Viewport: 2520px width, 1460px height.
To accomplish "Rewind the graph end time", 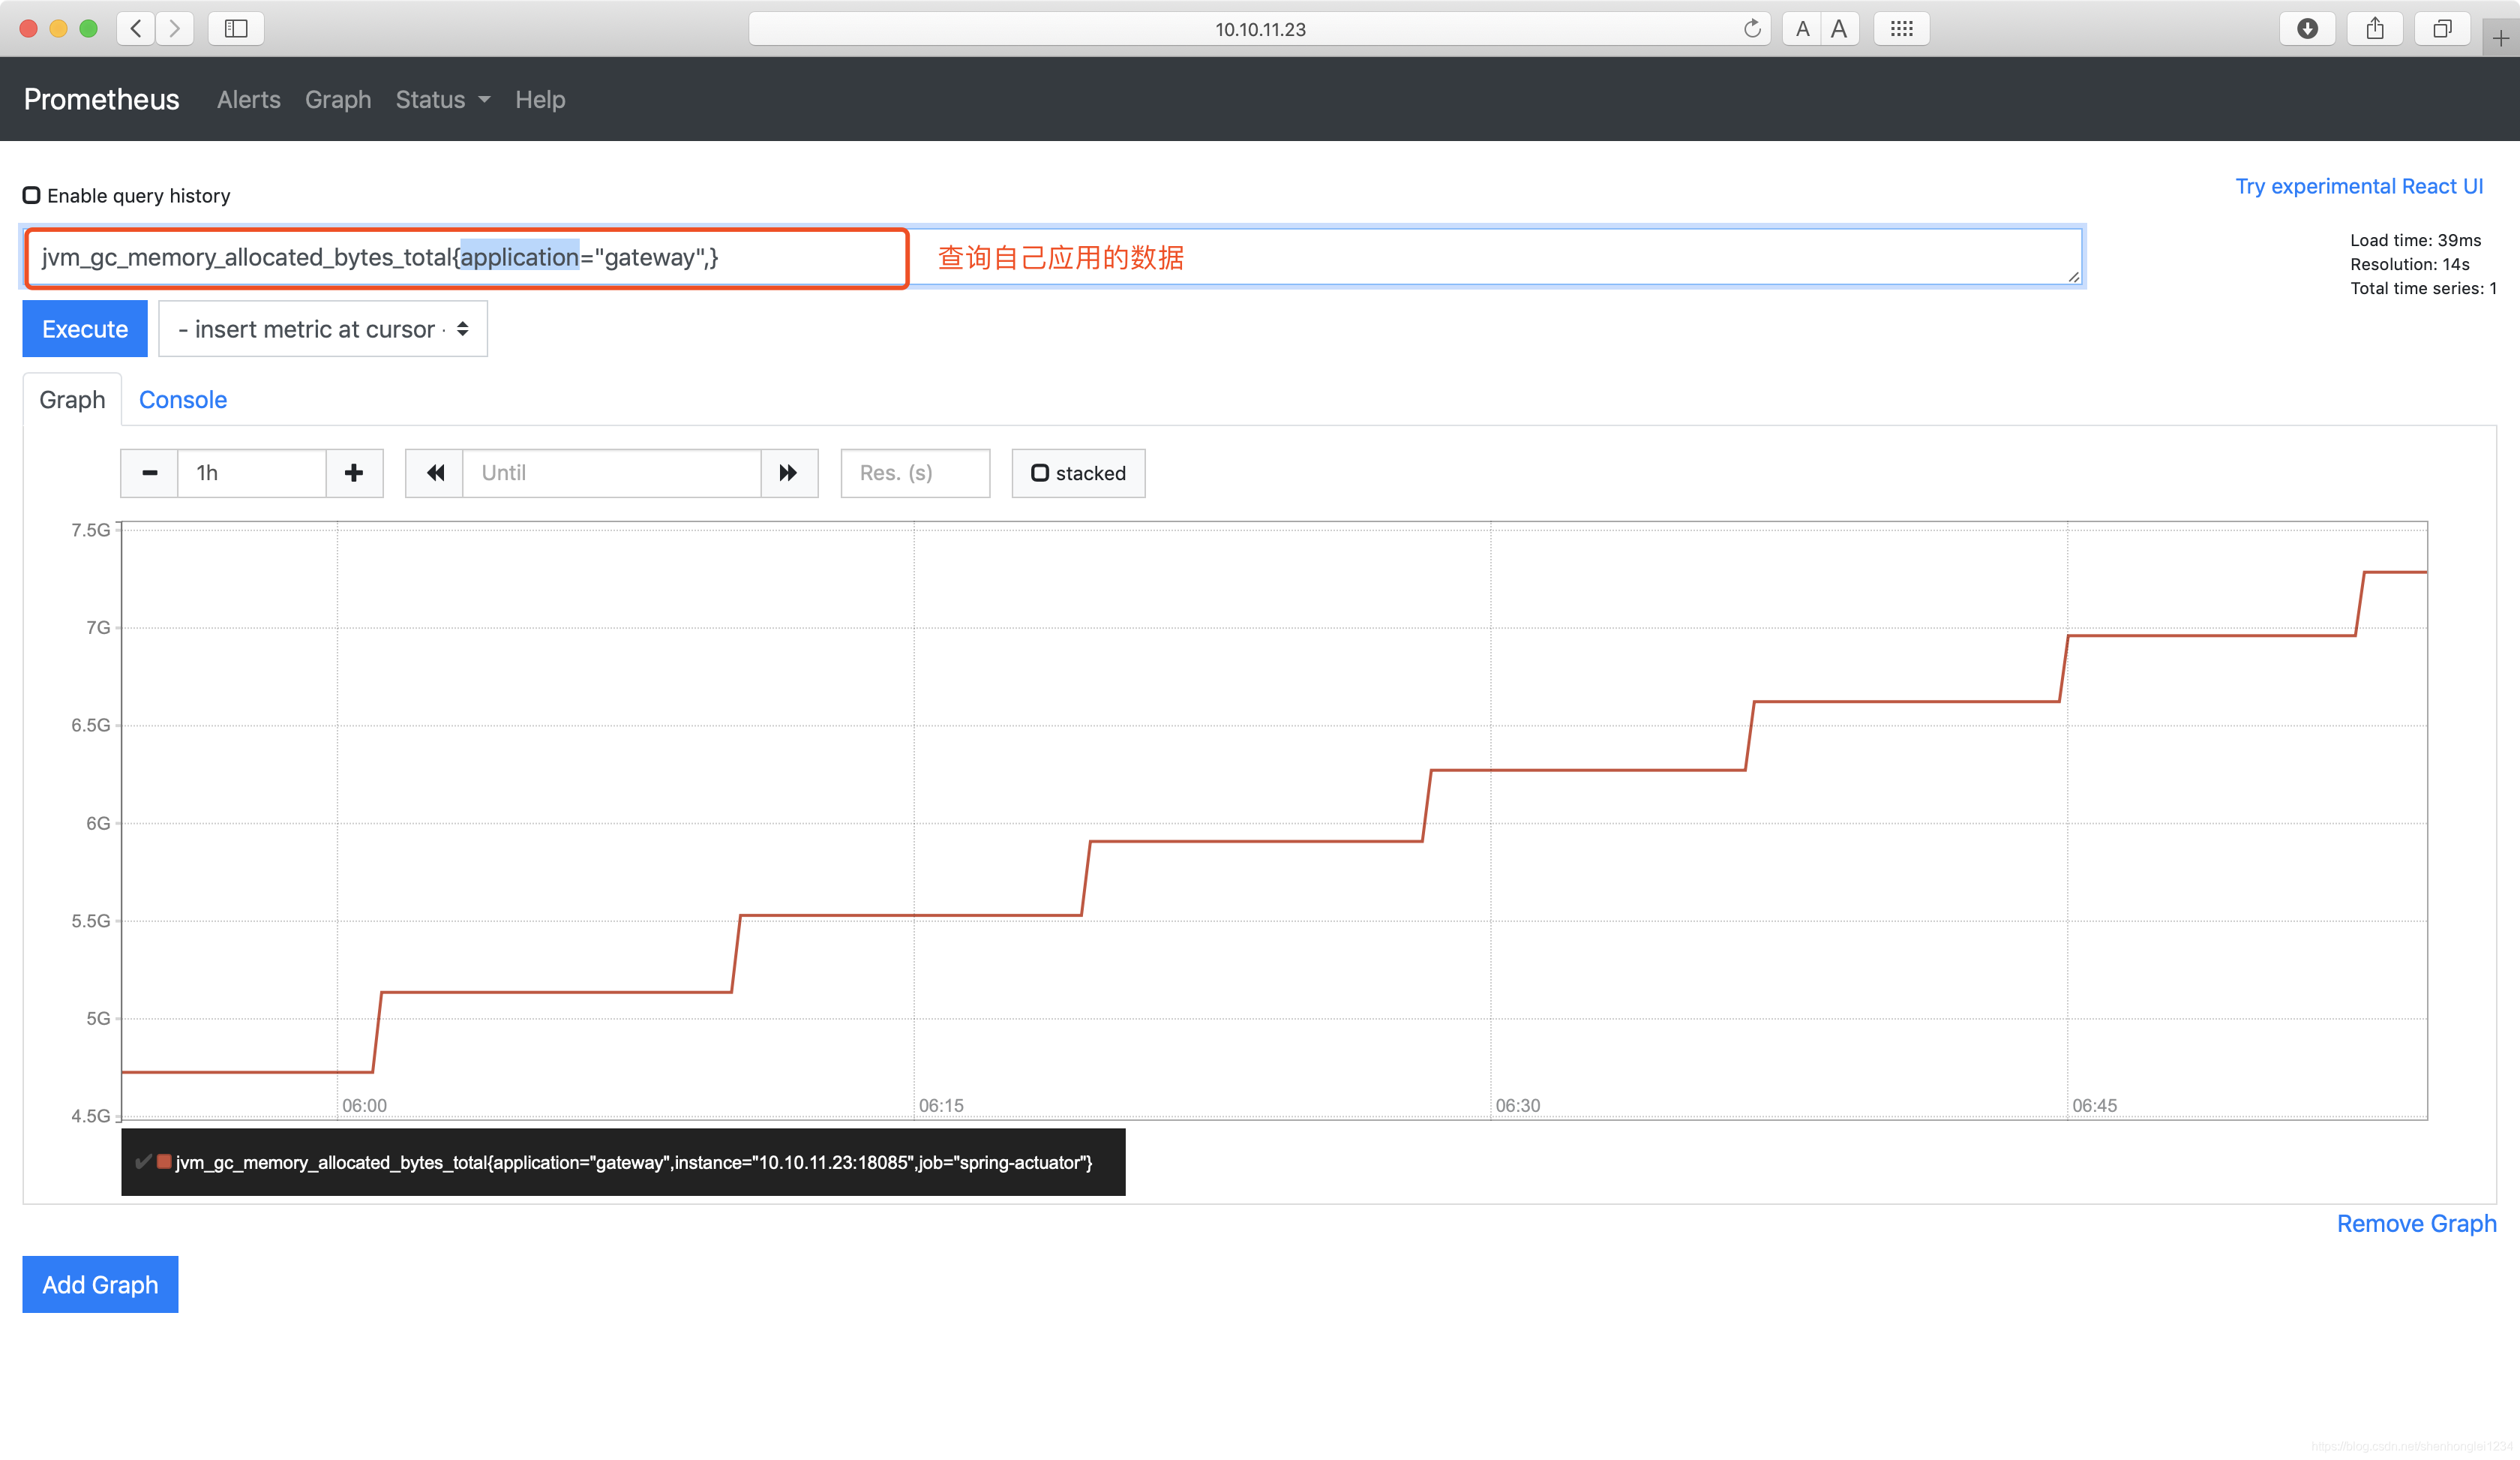I will coord(435,473).
